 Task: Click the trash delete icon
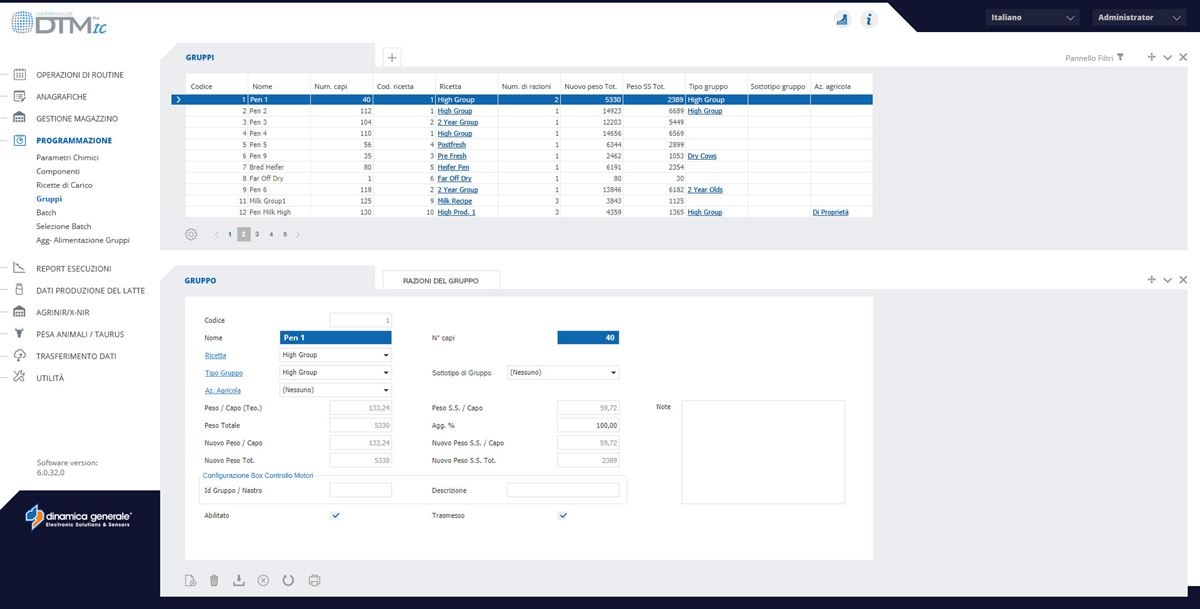point(214,580)
